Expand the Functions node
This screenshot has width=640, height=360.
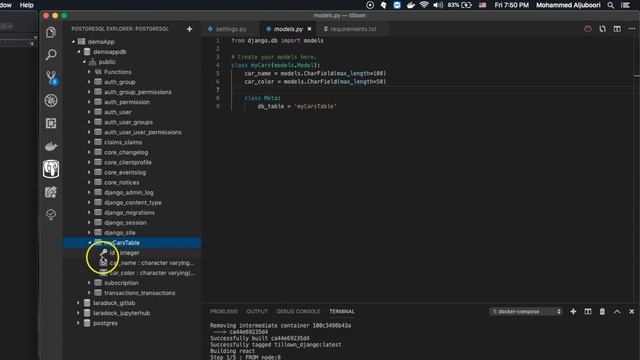tap(89, 72)
